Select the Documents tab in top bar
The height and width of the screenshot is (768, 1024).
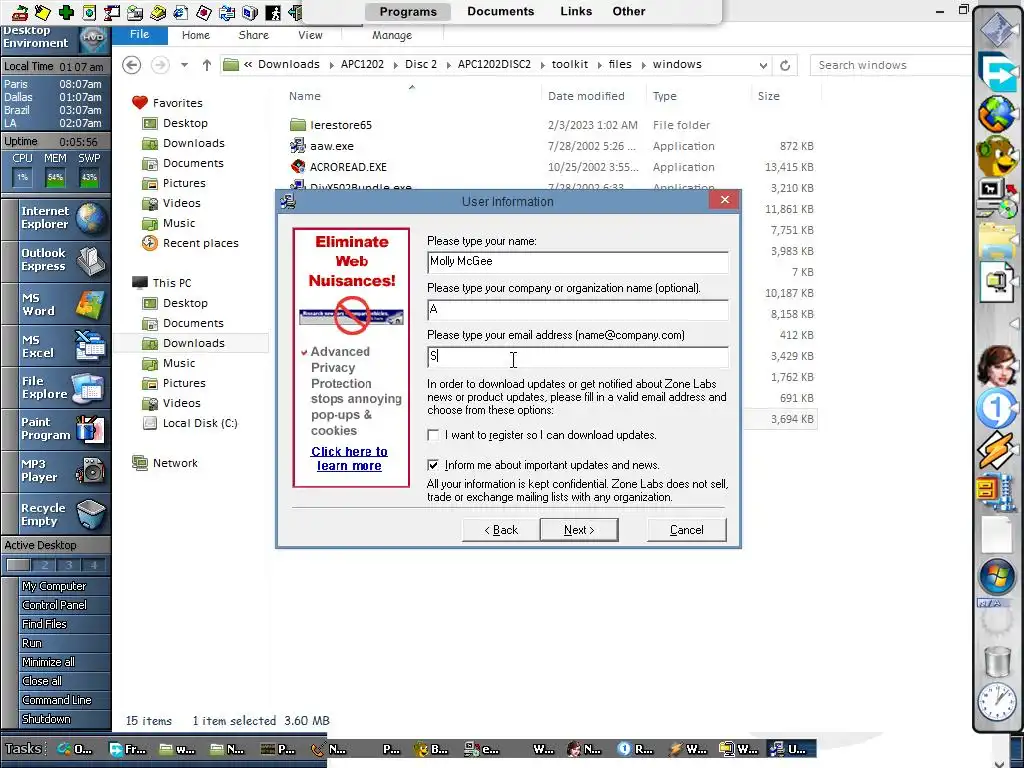(500, 11)
